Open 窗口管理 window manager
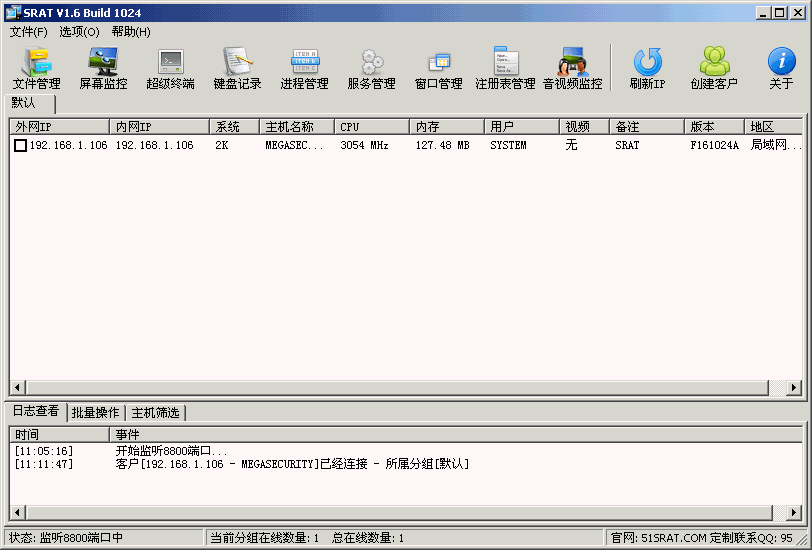The image size is (812, 550). tap(438, 68)
